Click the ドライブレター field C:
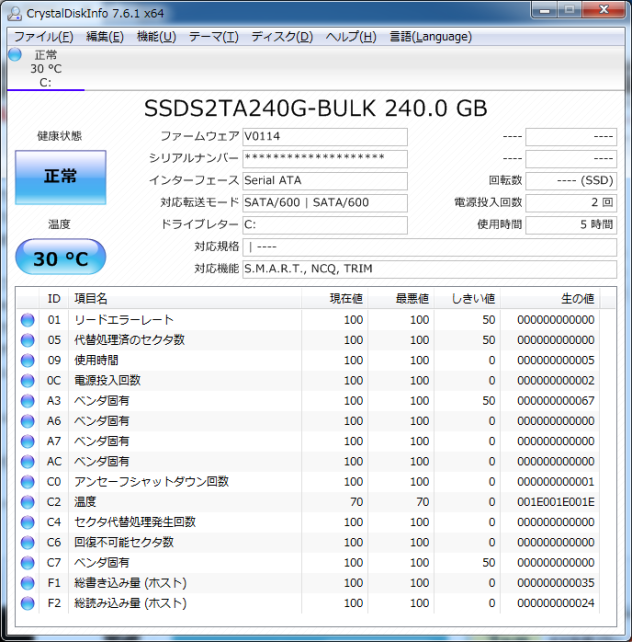Viewport: 632px width, 642px height. 325,225
